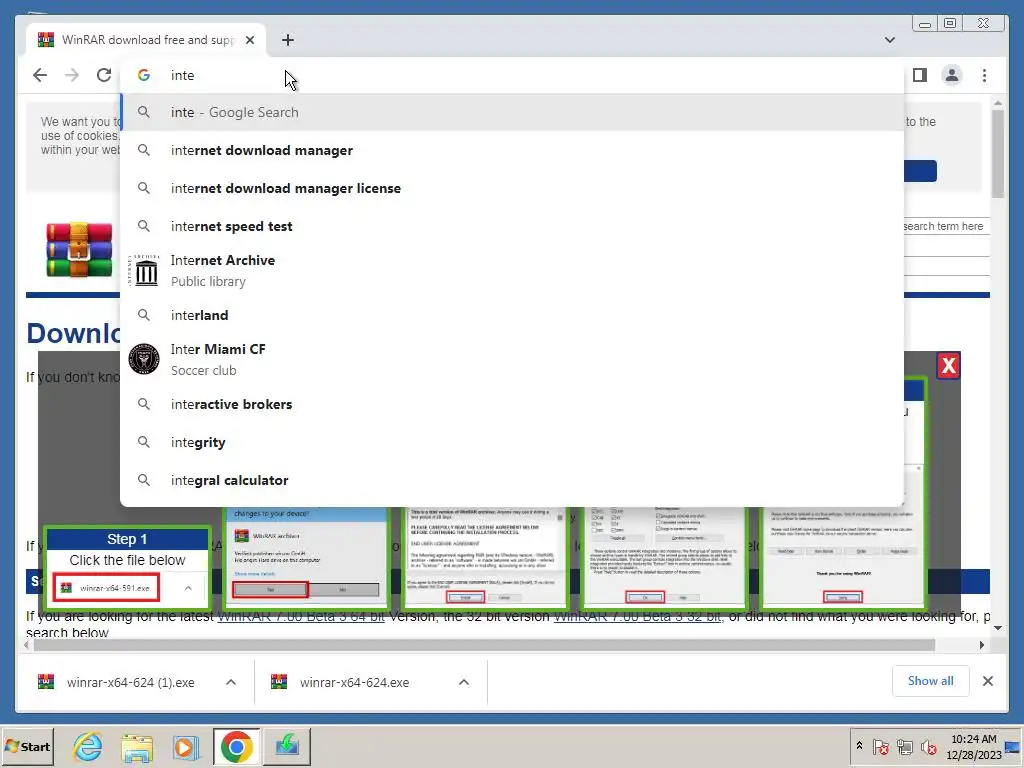Open the Chrome profile avatar

(x=952, y=75)
